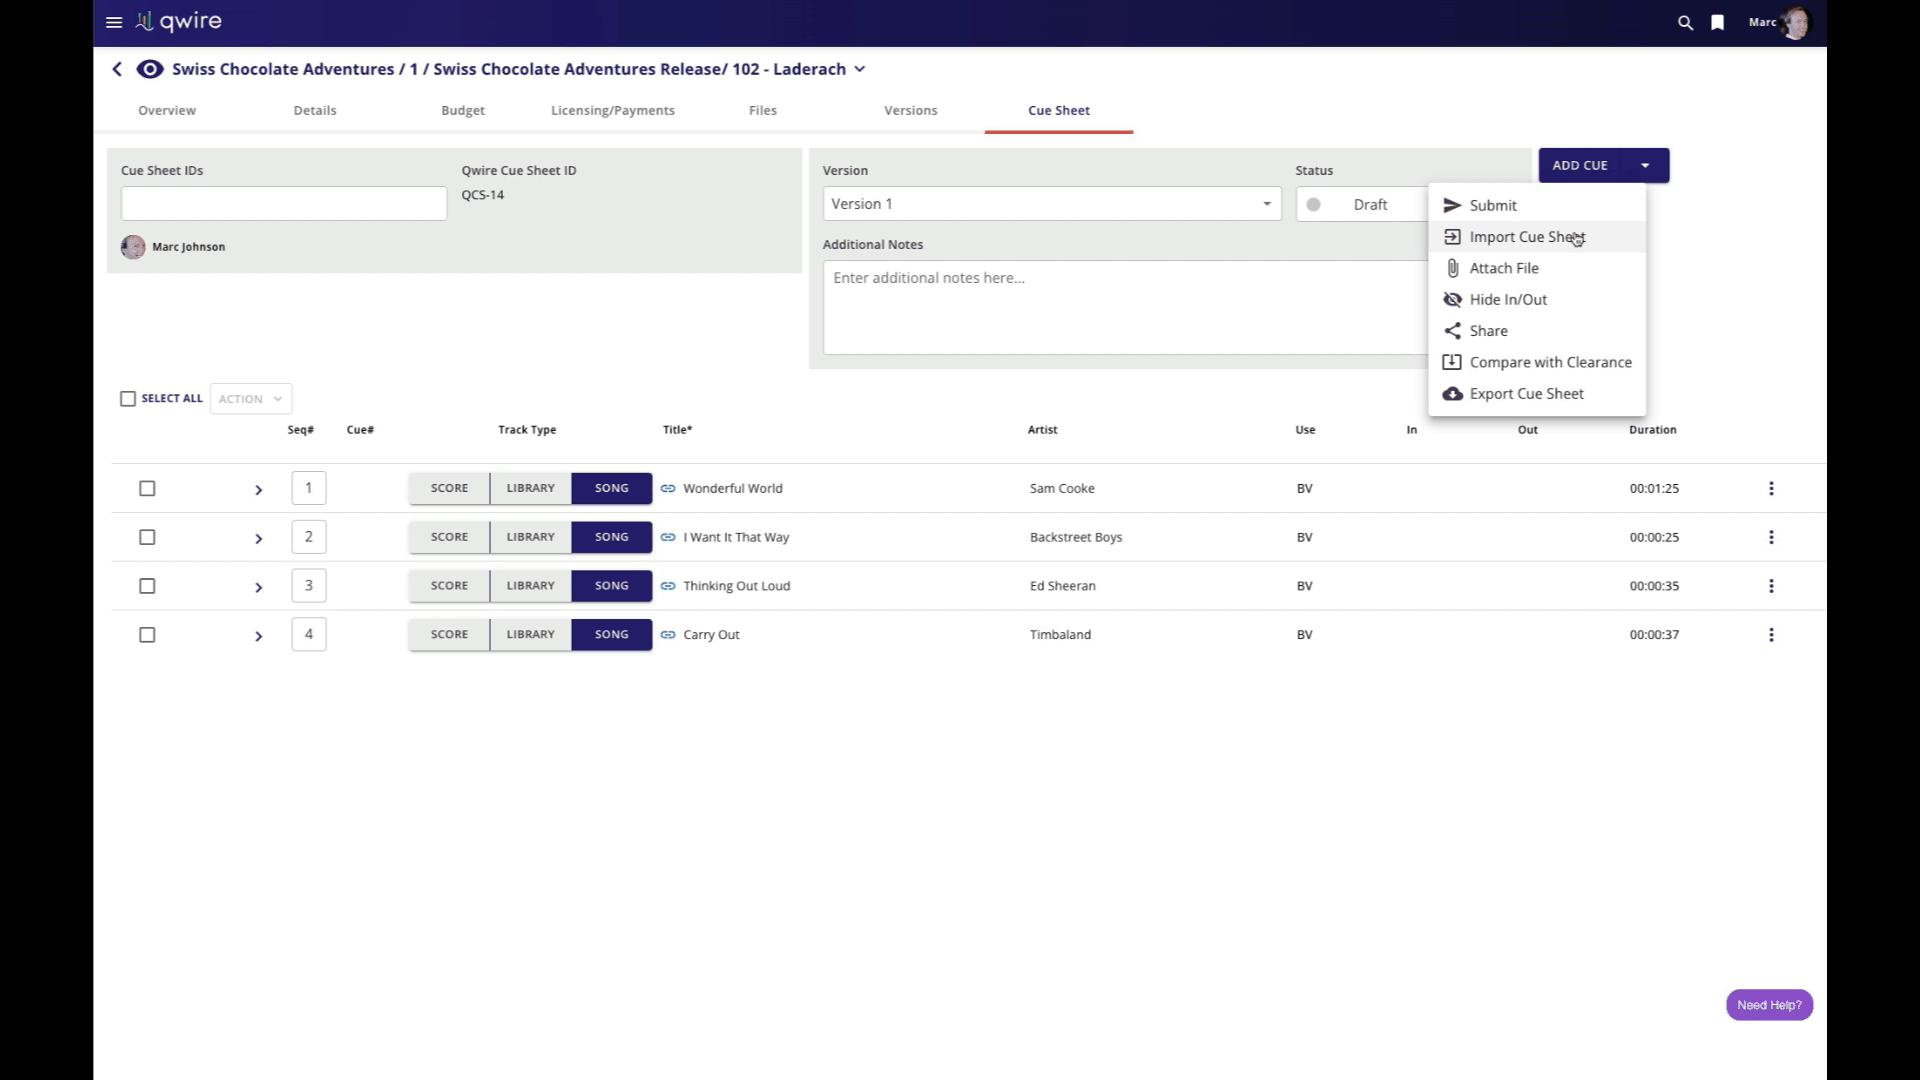
Task: Check the Select All checkbox
Action: coord(128,399)
